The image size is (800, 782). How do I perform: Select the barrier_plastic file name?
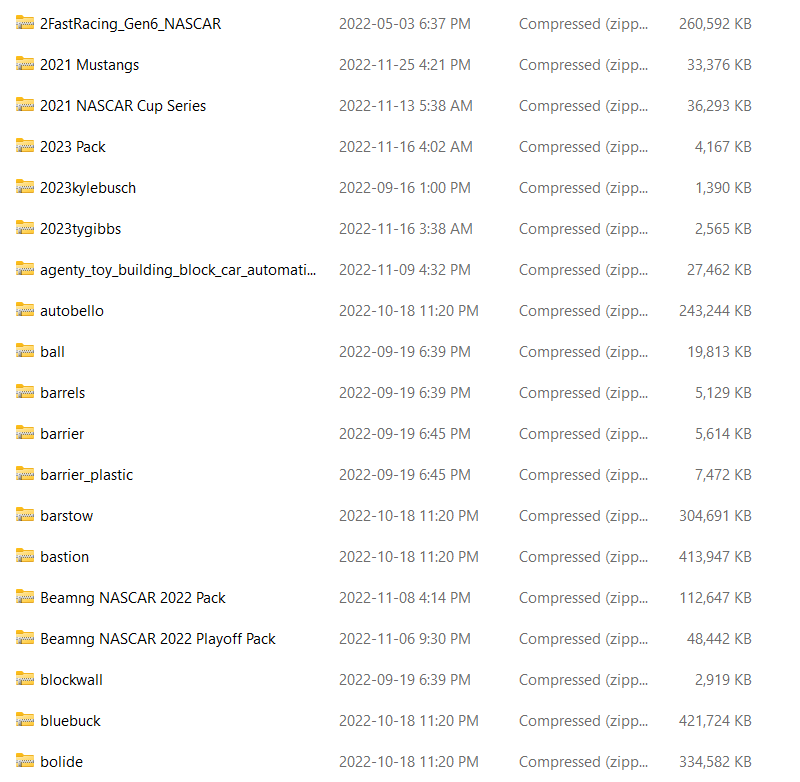pos(86,475)
